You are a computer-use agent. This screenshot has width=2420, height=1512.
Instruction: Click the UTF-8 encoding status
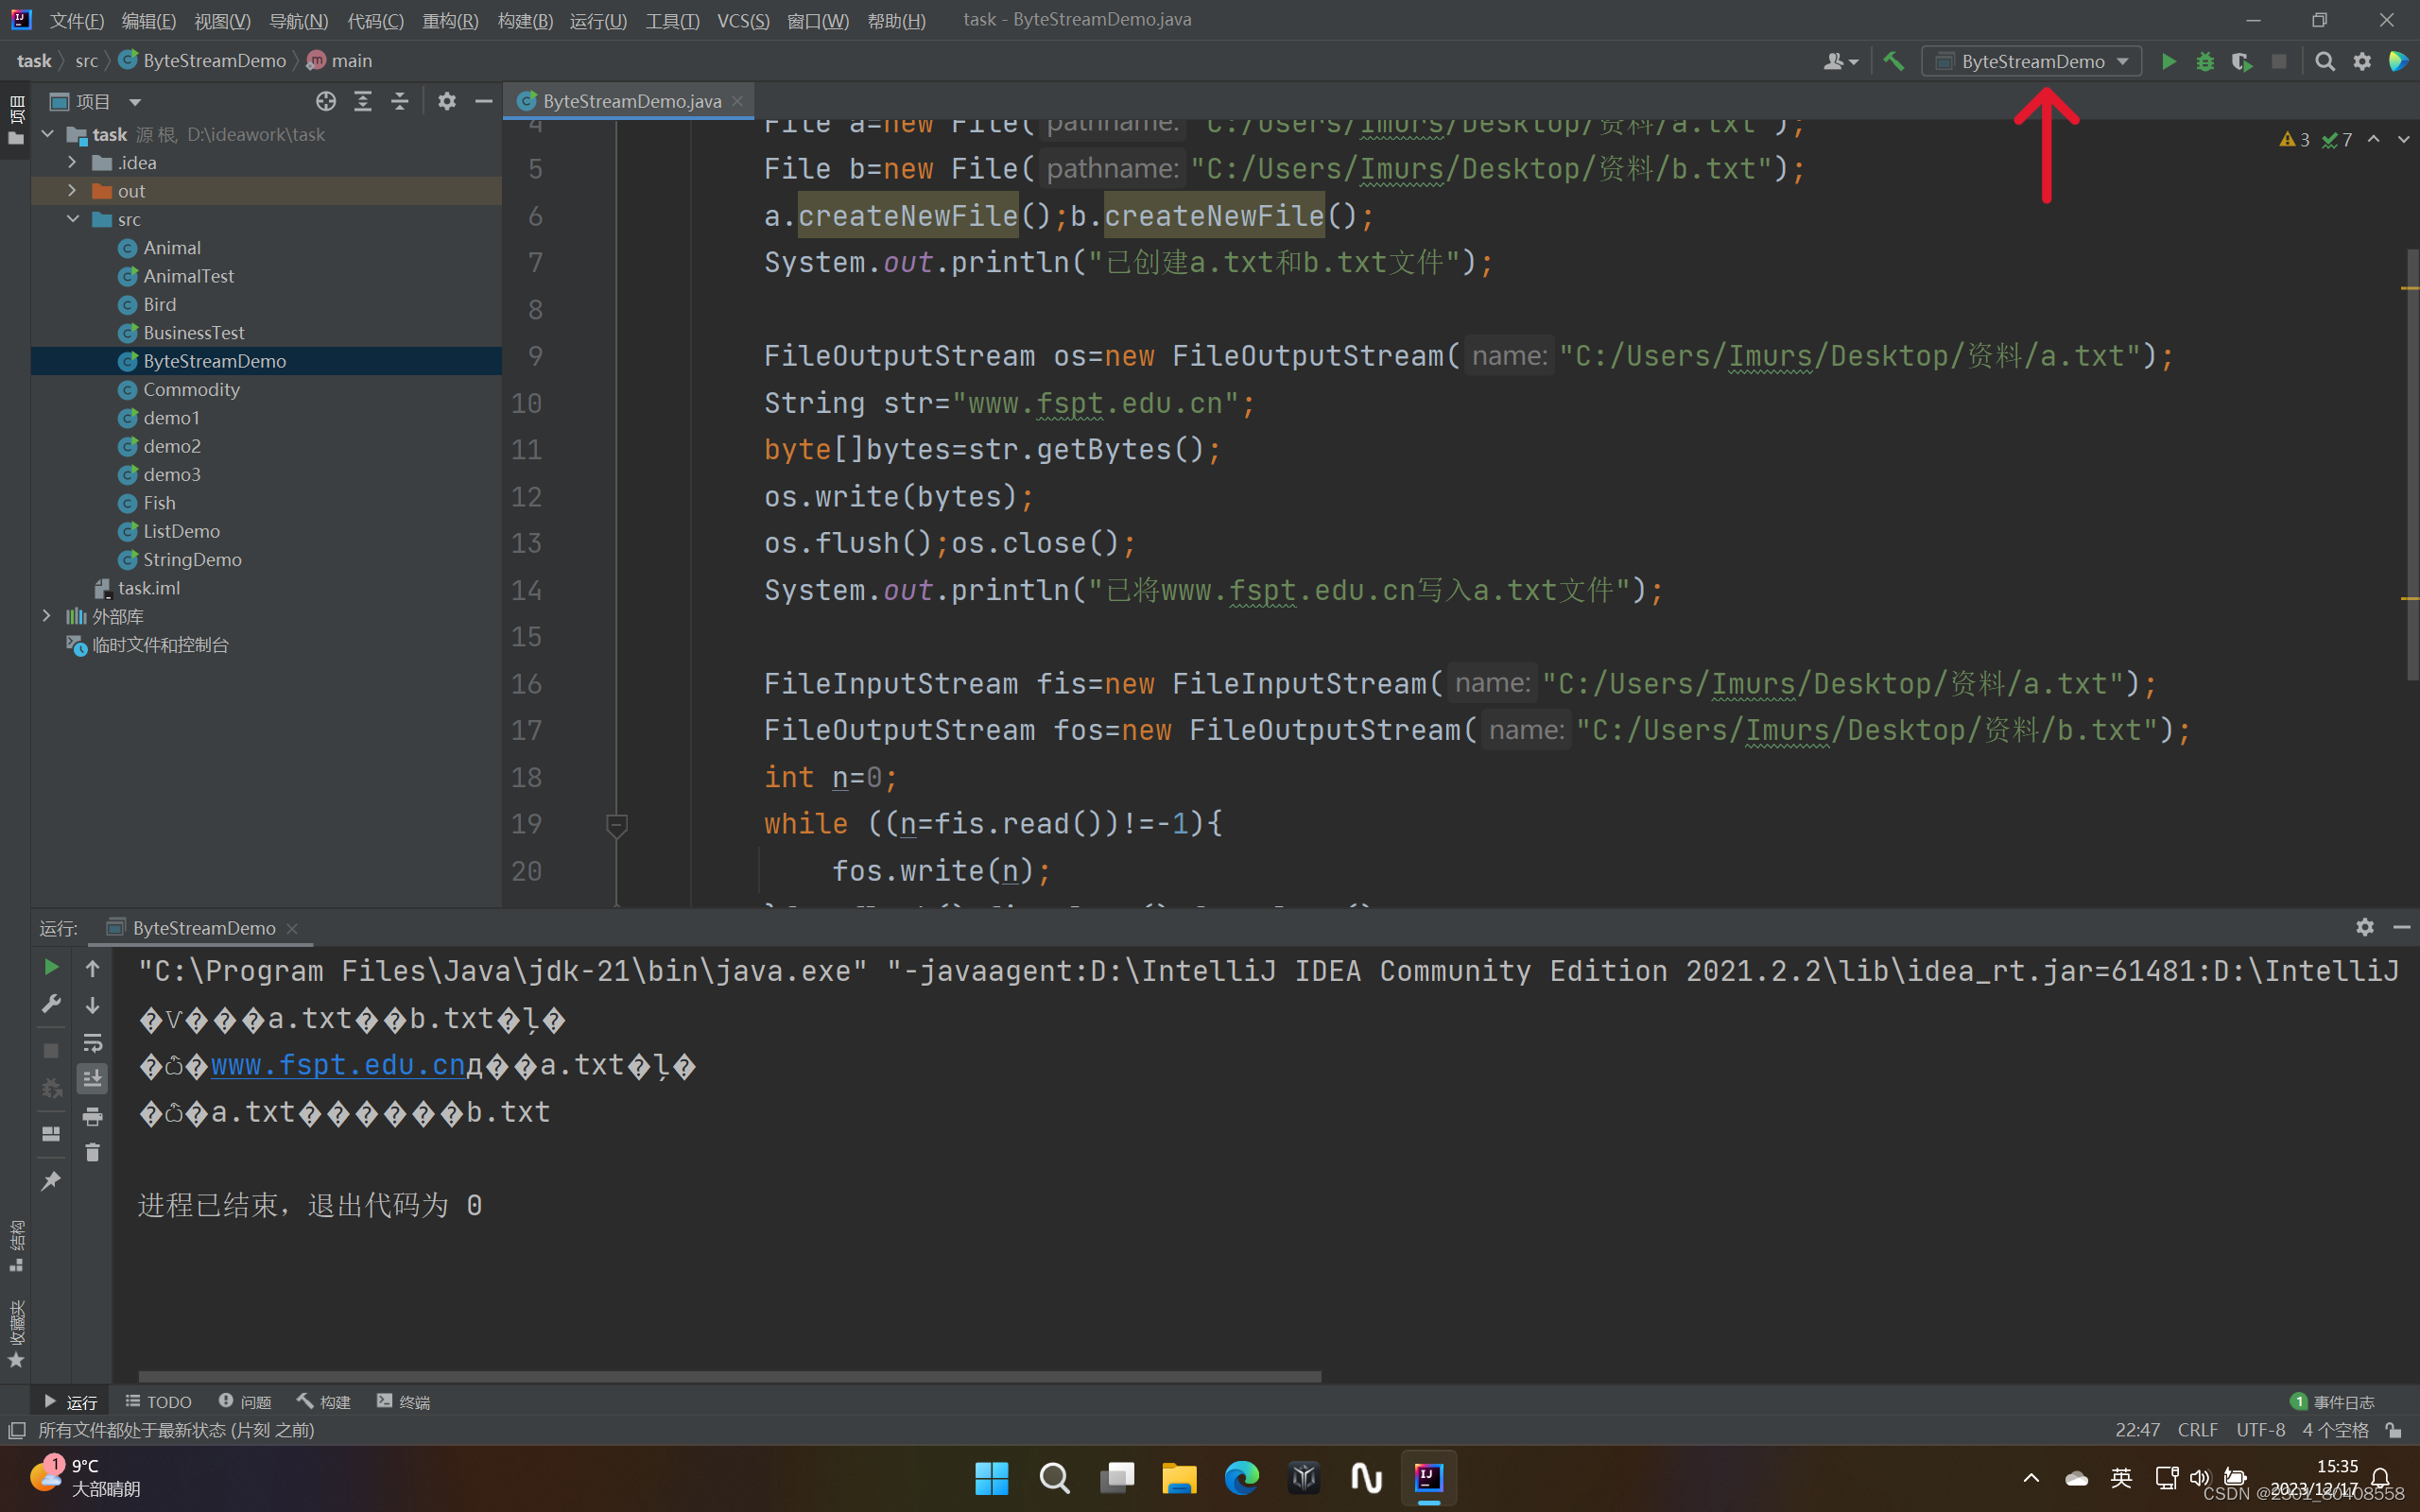coord(2260,1430)
